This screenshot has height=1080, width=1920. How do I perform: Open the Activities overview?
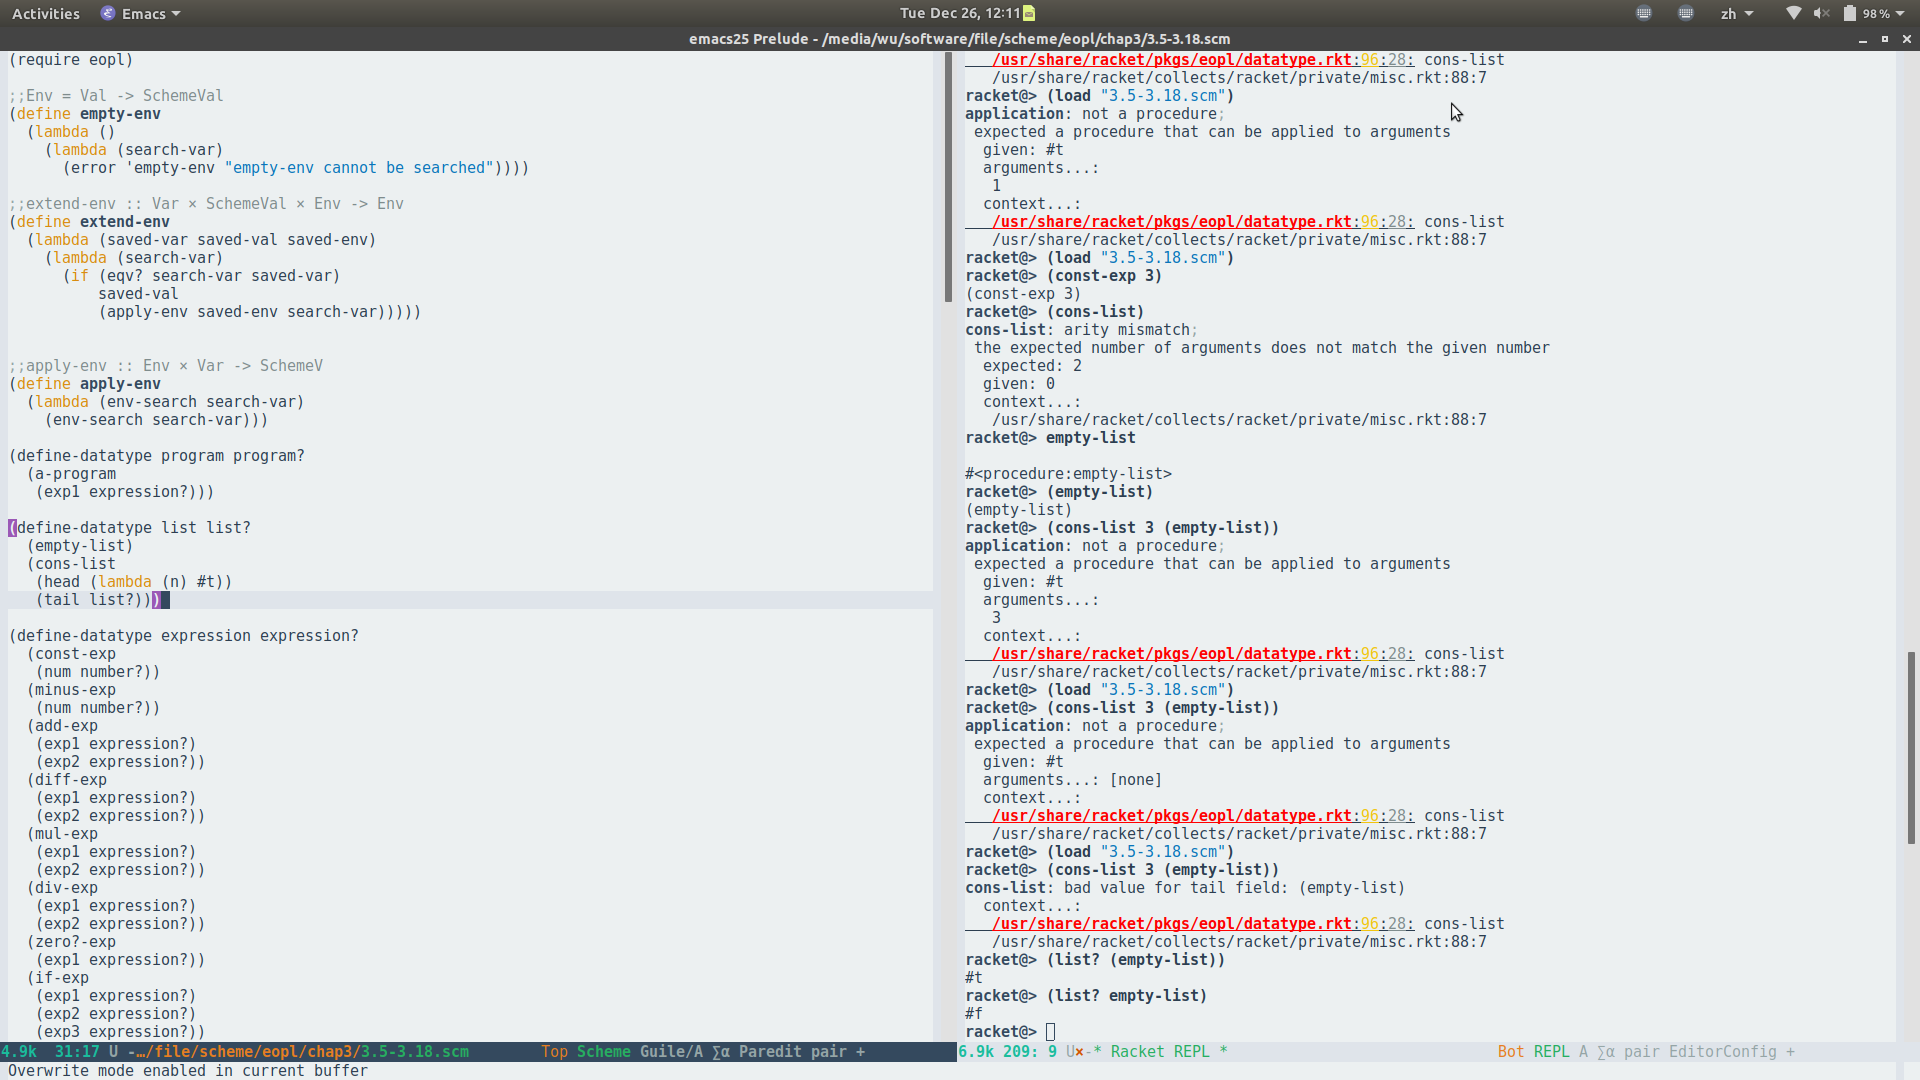pyautogui.click(x=46, y=13)
